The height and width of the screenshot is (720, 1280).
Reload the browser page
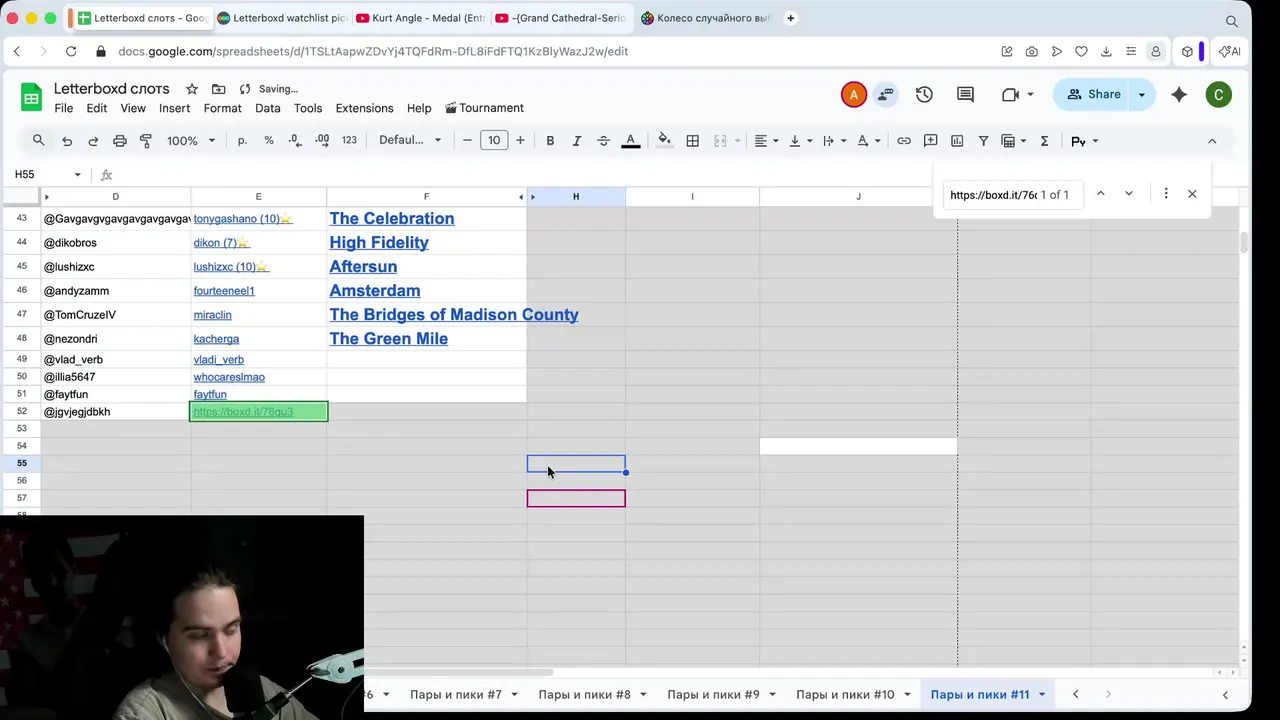click(x=71, y=51)
